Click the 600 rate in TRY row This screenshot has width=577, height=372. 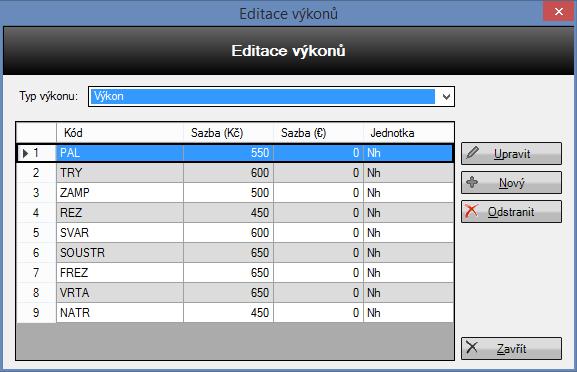click(228, 173)
